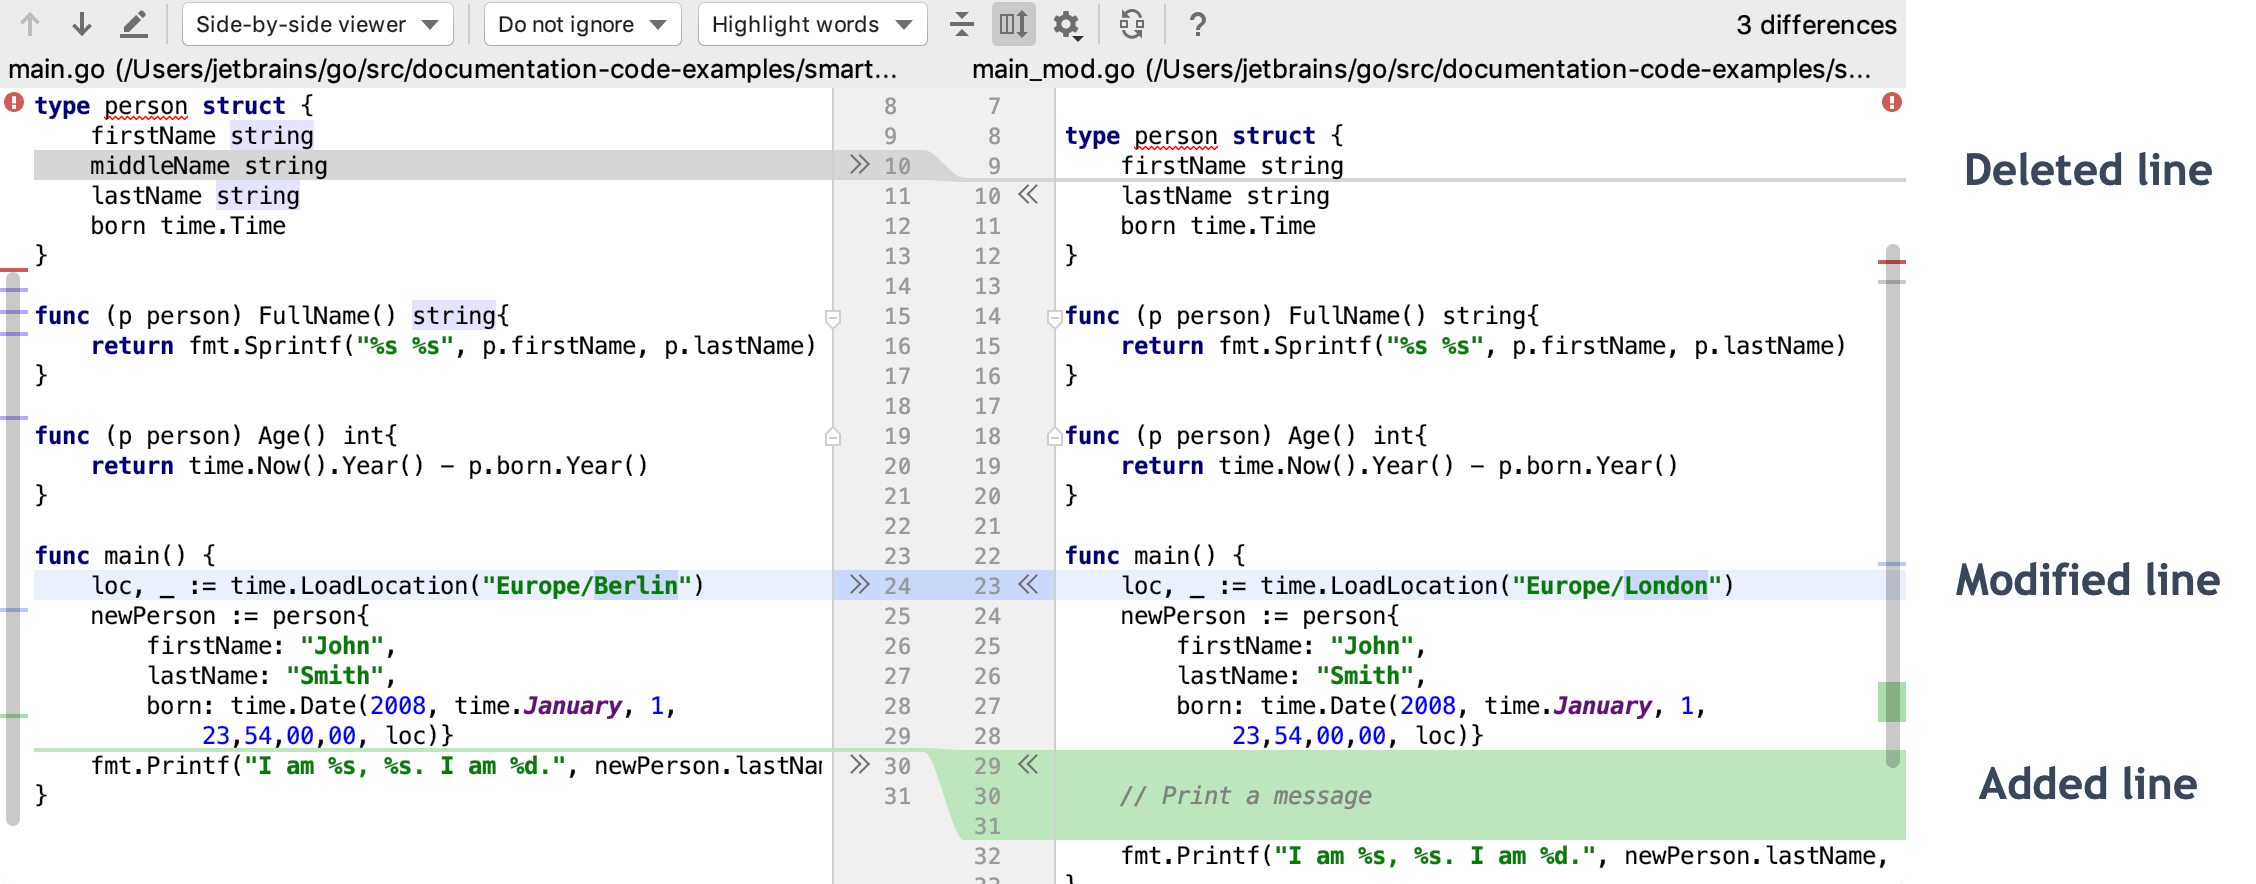Click 'person' struct name in right editor
2256x884 pixels.
(x=1176, y=136)
